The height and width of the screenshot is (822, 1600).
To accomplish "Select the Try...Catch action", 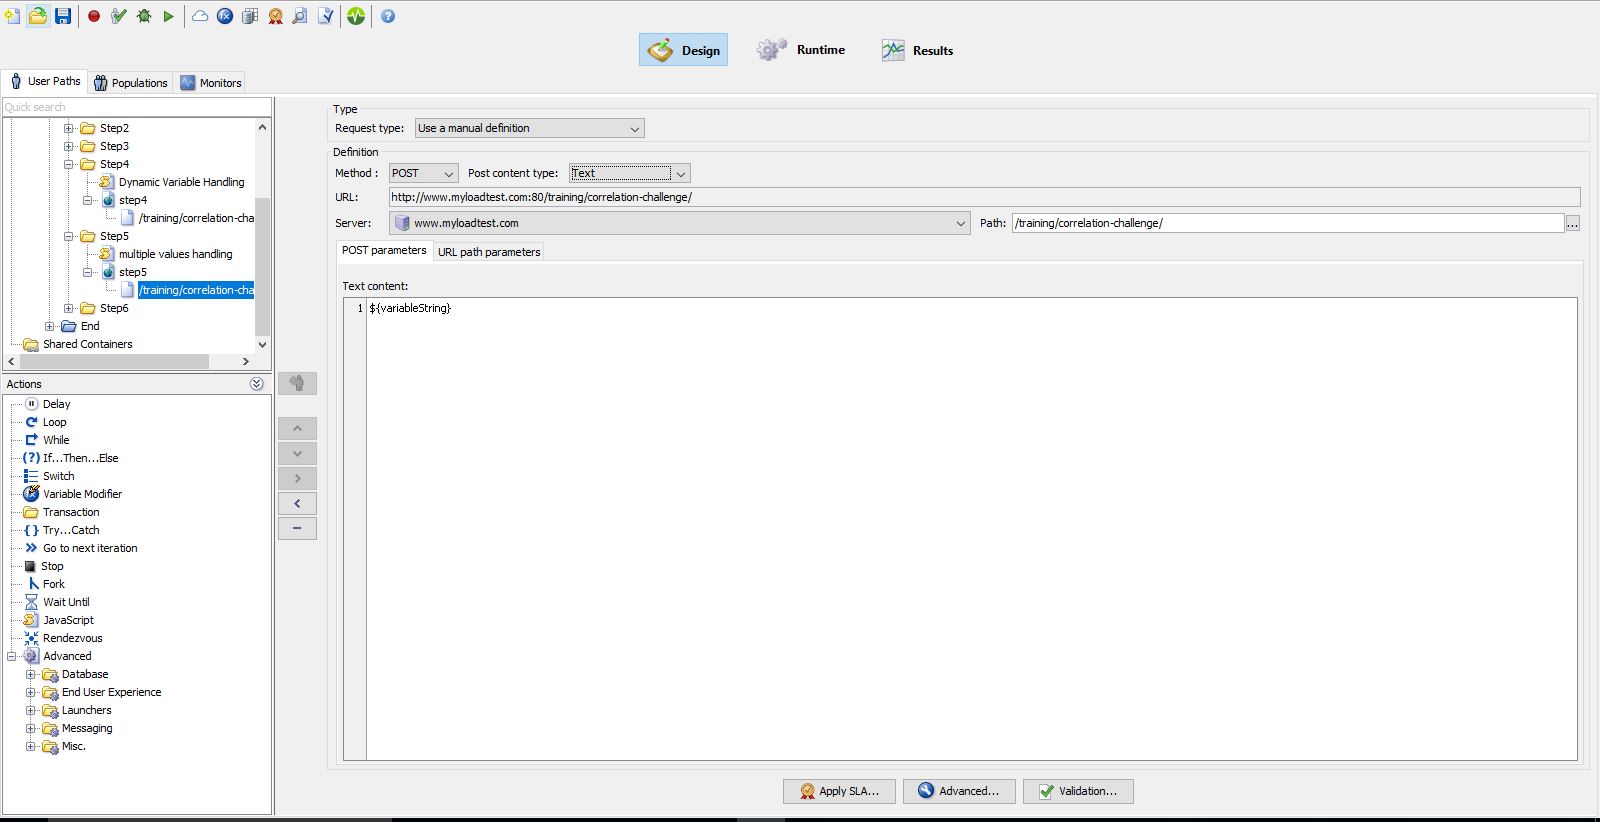I will point(71,530).
